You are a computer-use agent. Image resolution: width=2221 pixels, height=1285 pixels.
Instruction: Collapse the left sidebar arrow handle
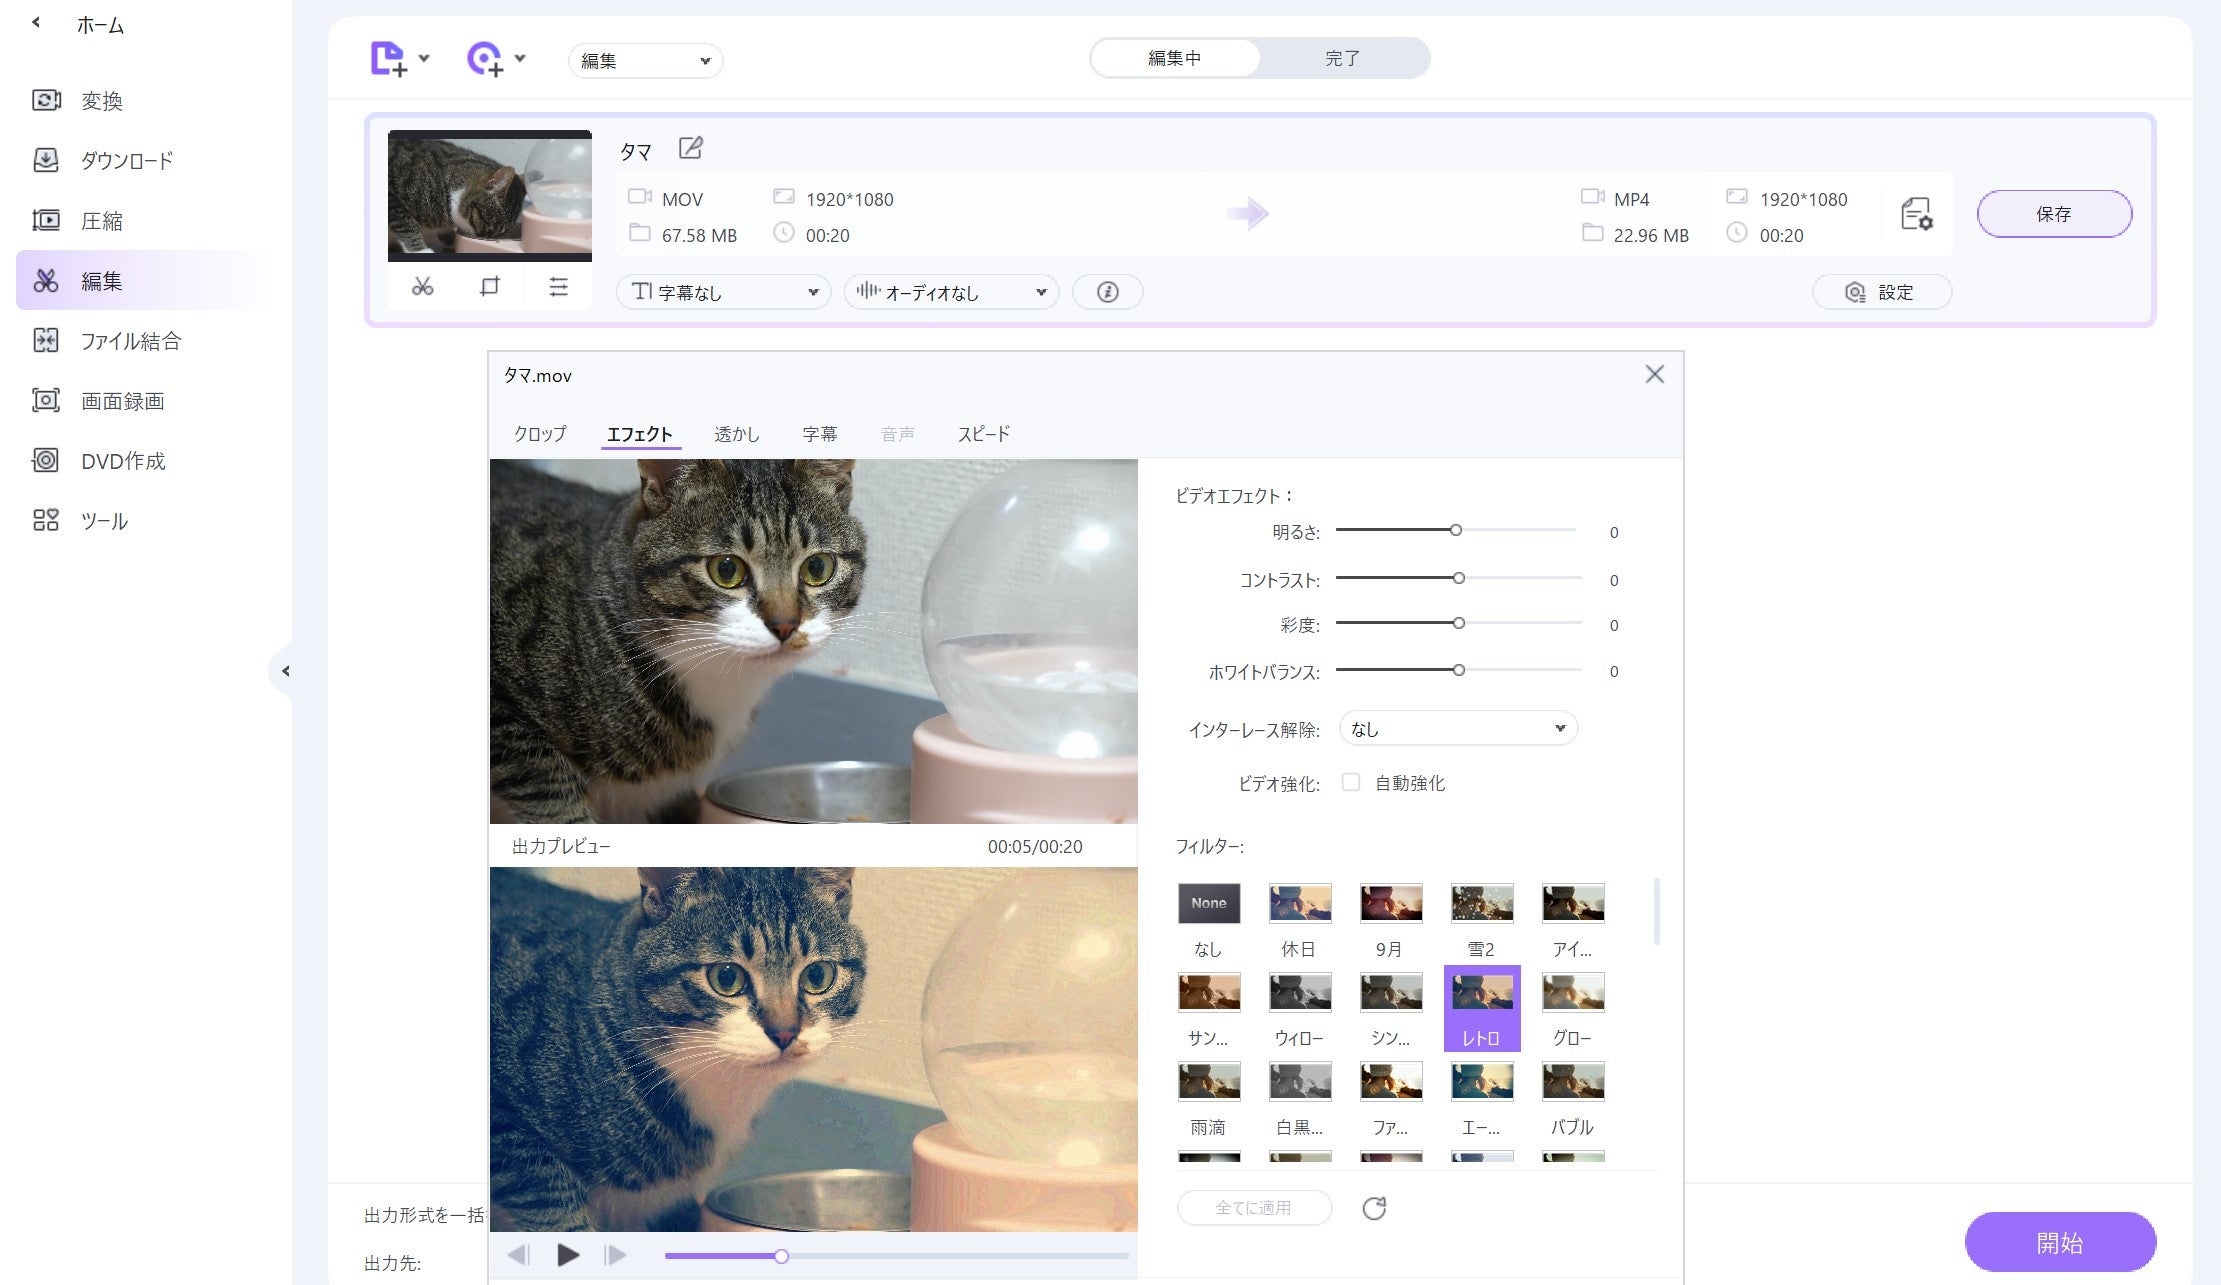[x=285, y=671]
